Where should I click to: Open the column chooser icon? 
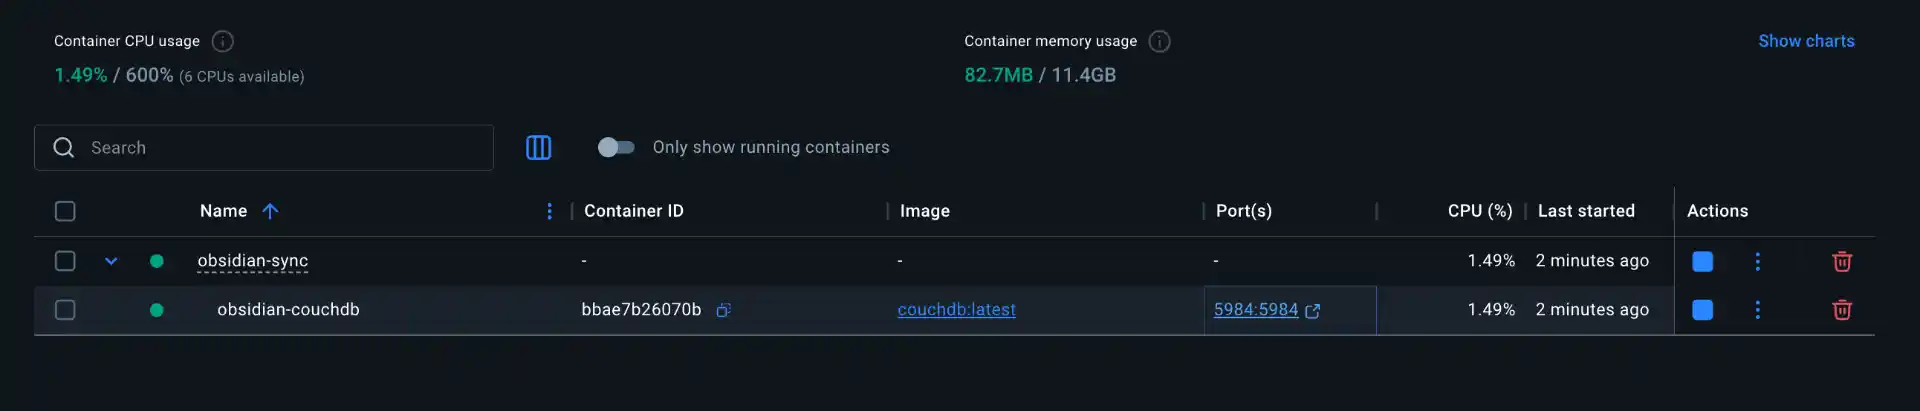click(x=538, y=148)
